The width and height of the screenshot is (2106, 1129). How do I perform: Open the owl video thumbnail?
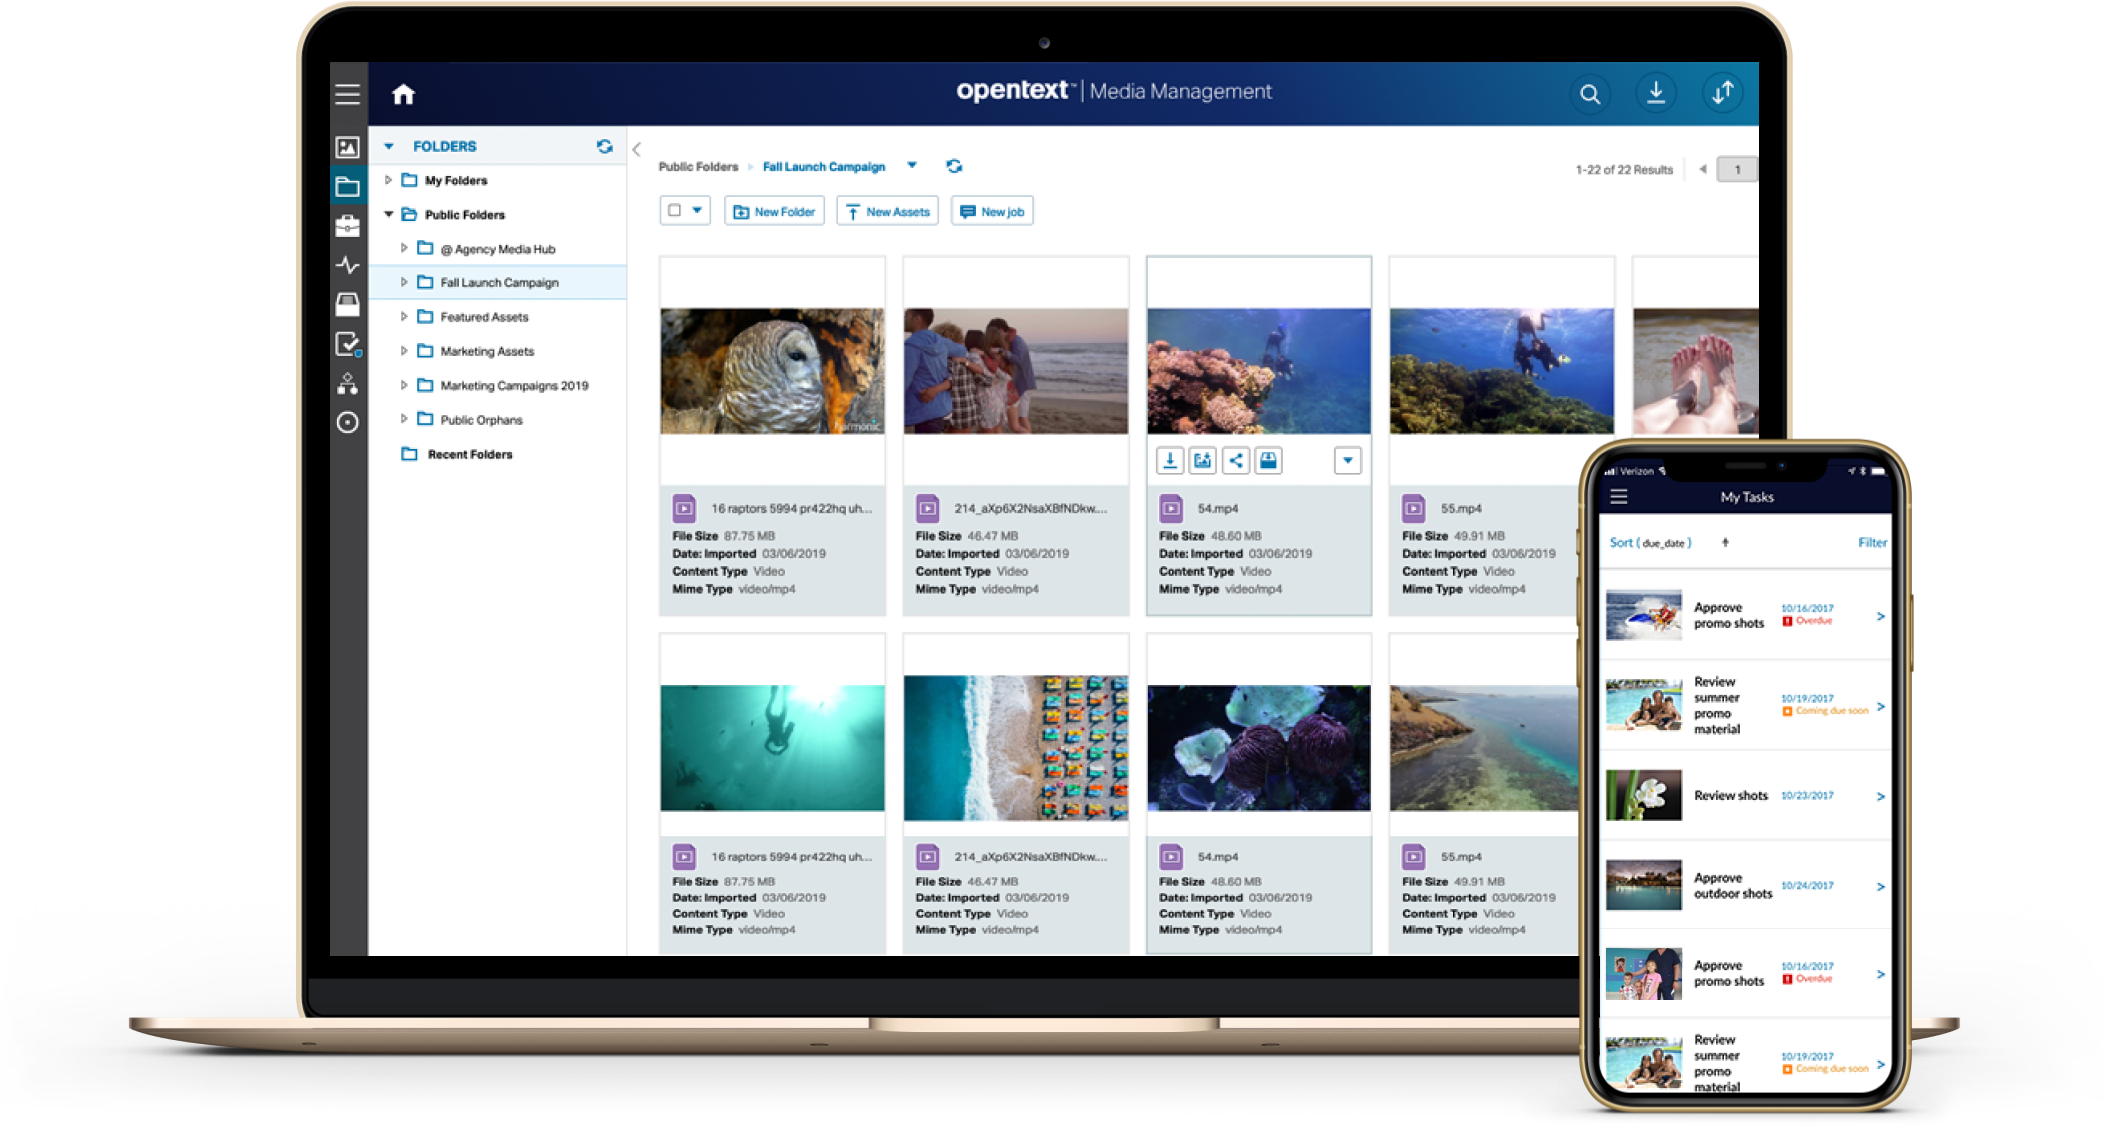(772, 371)
